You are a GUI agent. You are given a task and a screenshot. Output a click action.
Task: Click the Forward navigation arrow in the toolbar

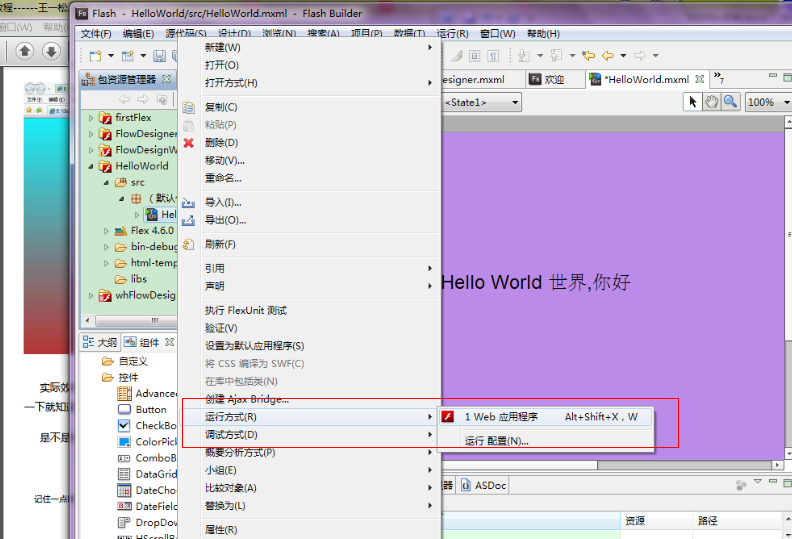click(640, 56)
